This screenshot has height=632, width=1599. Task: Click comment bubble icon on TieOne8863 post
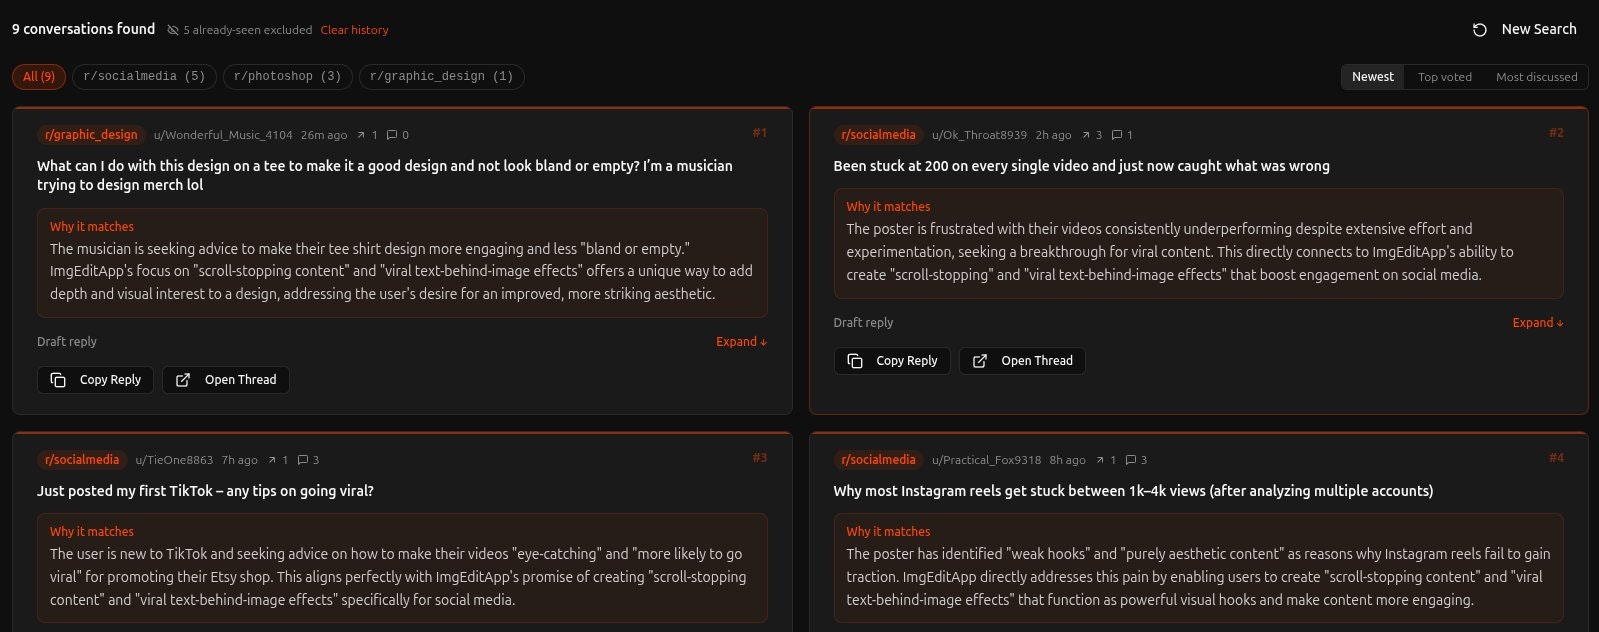303,460
